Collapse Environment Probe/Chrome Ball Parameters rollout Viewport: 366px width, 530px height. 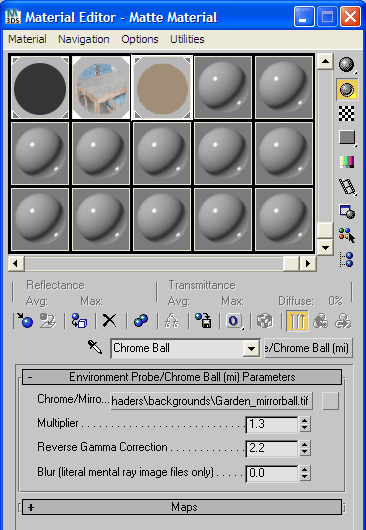pyautogui.click(x=182, y=377)
